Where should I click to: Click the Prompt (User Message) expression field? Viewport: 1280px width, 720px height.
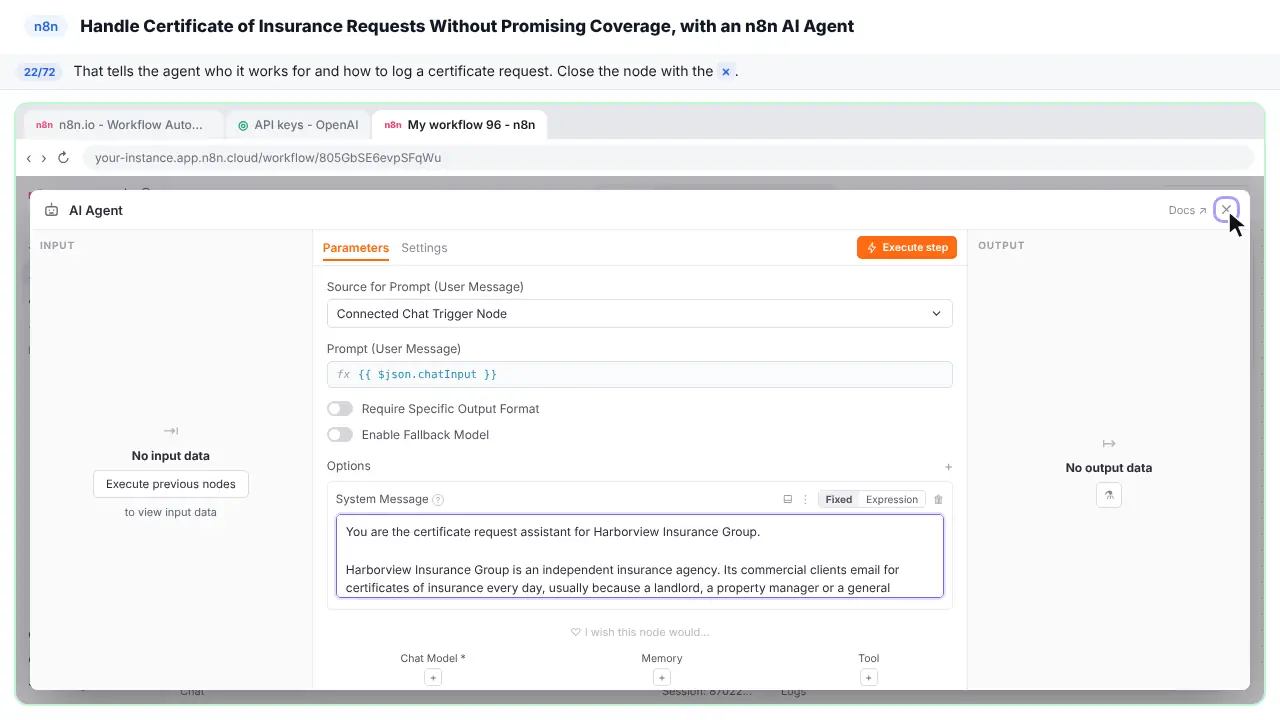[639, 374]
